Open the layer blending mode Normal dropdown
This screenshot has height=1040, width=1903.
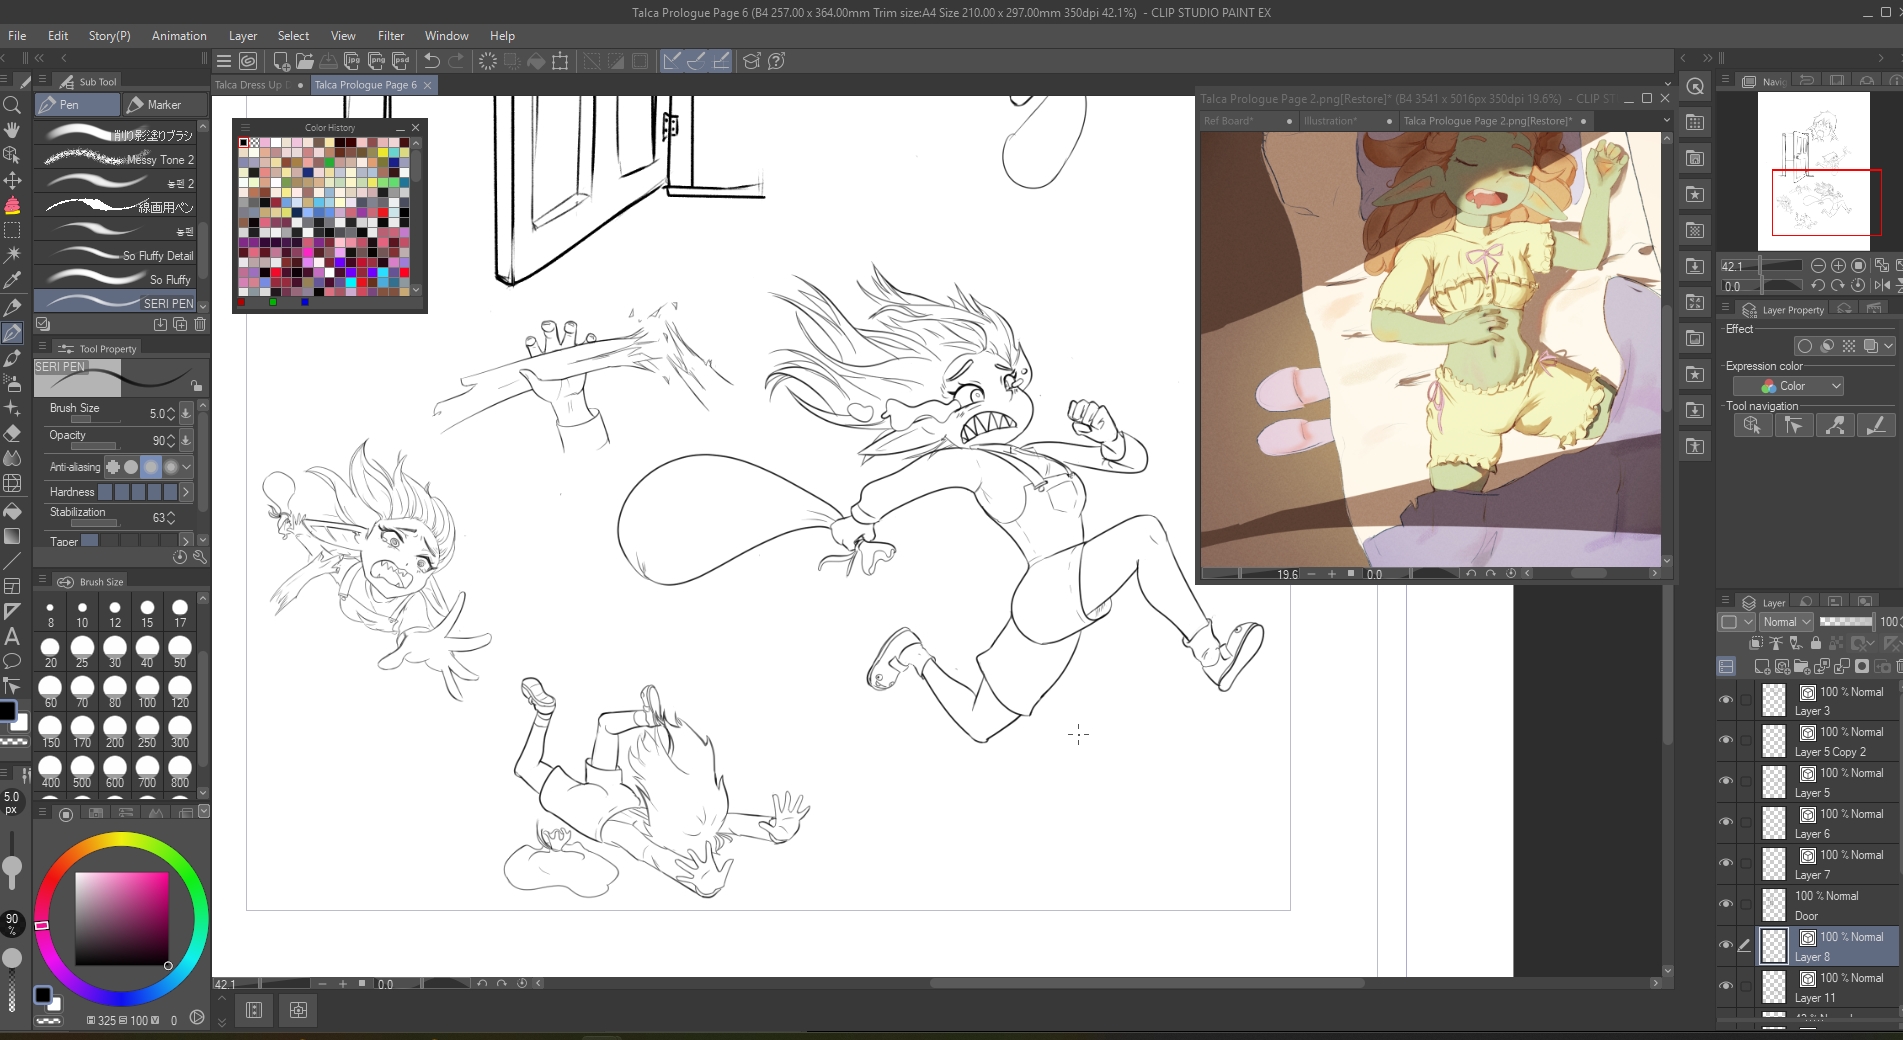(1786, 622)
